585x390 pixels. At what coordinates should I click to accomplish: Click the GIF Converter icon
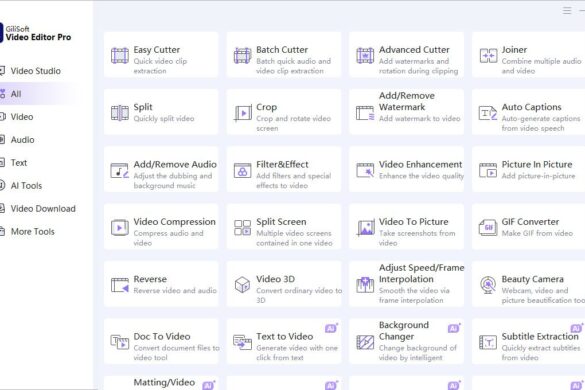click(x=488, y=228)
